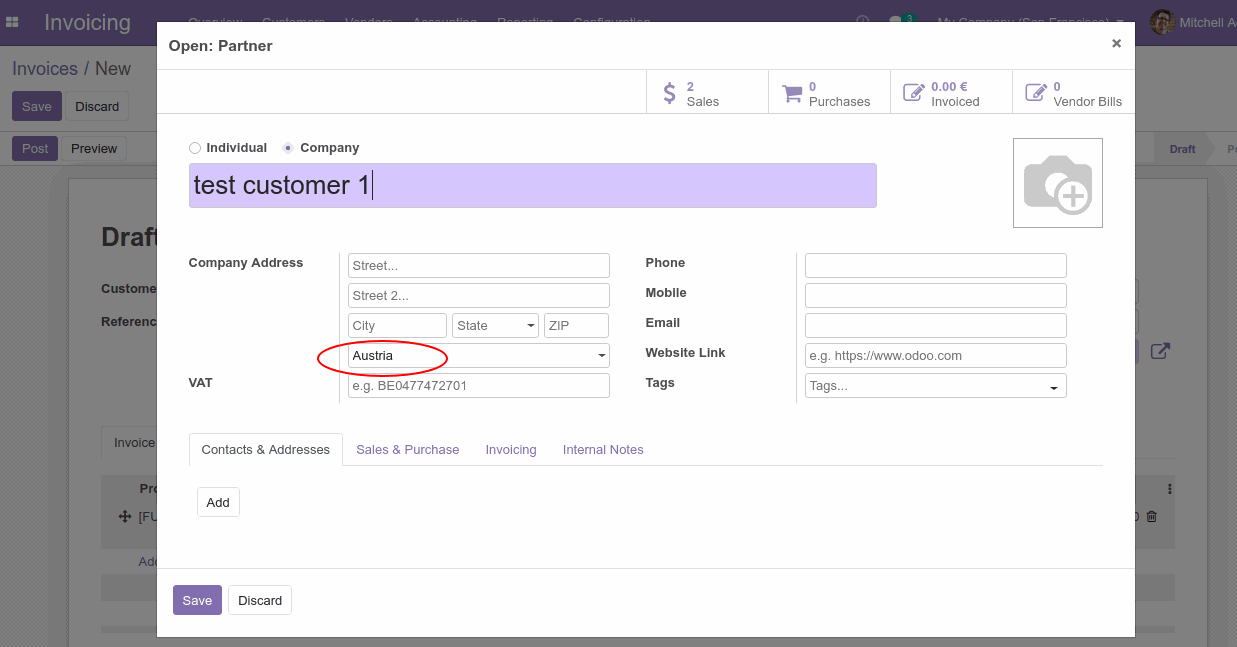Upload partner photo via camera placeholder

coord(1058,183)
